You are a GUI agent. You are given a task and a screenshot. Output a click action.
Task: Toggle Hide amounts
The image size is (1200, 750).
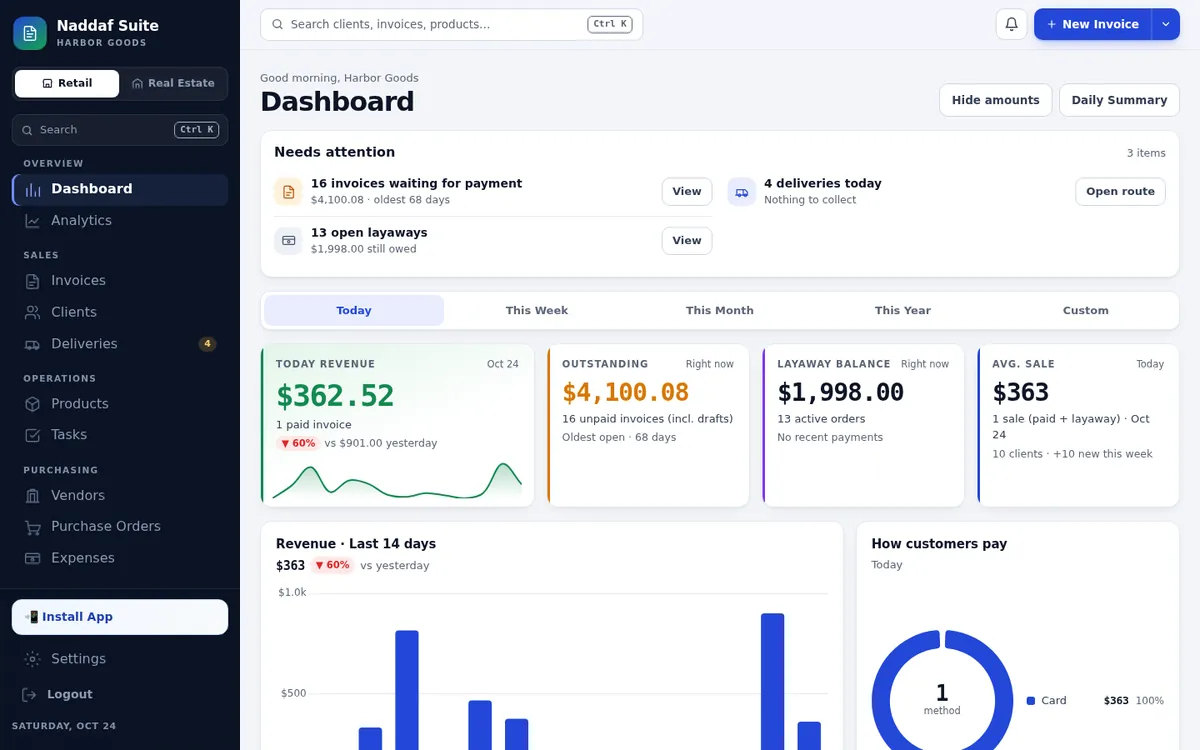click(x=995, y=100)
